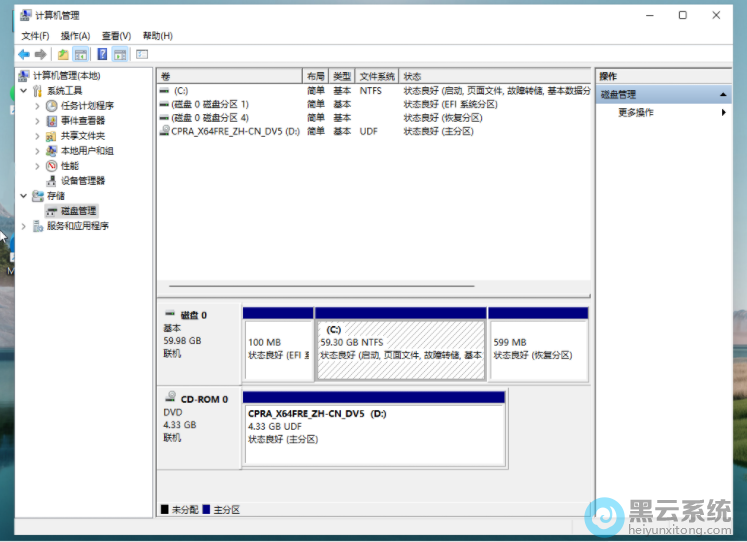Click the up one level folder icon
747x542 pixels.
pos(63,54)
